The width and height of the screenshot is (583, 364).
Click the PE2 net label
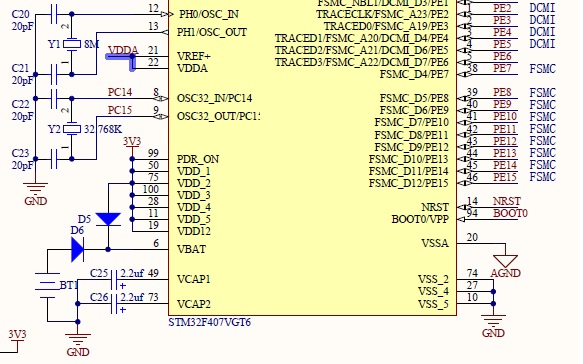coord(502,9)
